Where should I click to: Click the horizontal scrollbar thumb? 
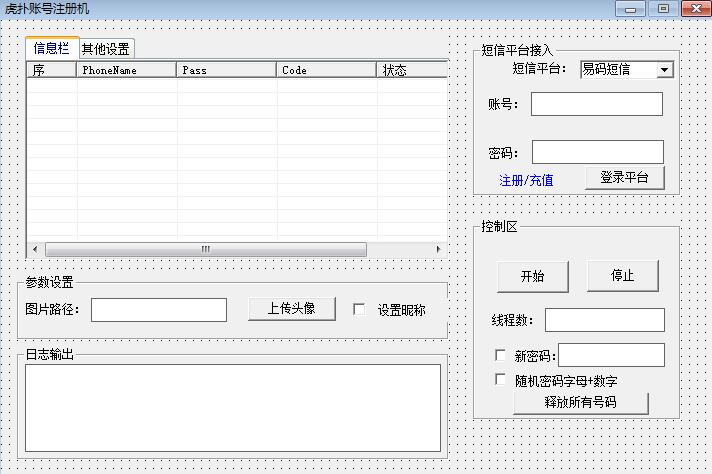point(206,249)
